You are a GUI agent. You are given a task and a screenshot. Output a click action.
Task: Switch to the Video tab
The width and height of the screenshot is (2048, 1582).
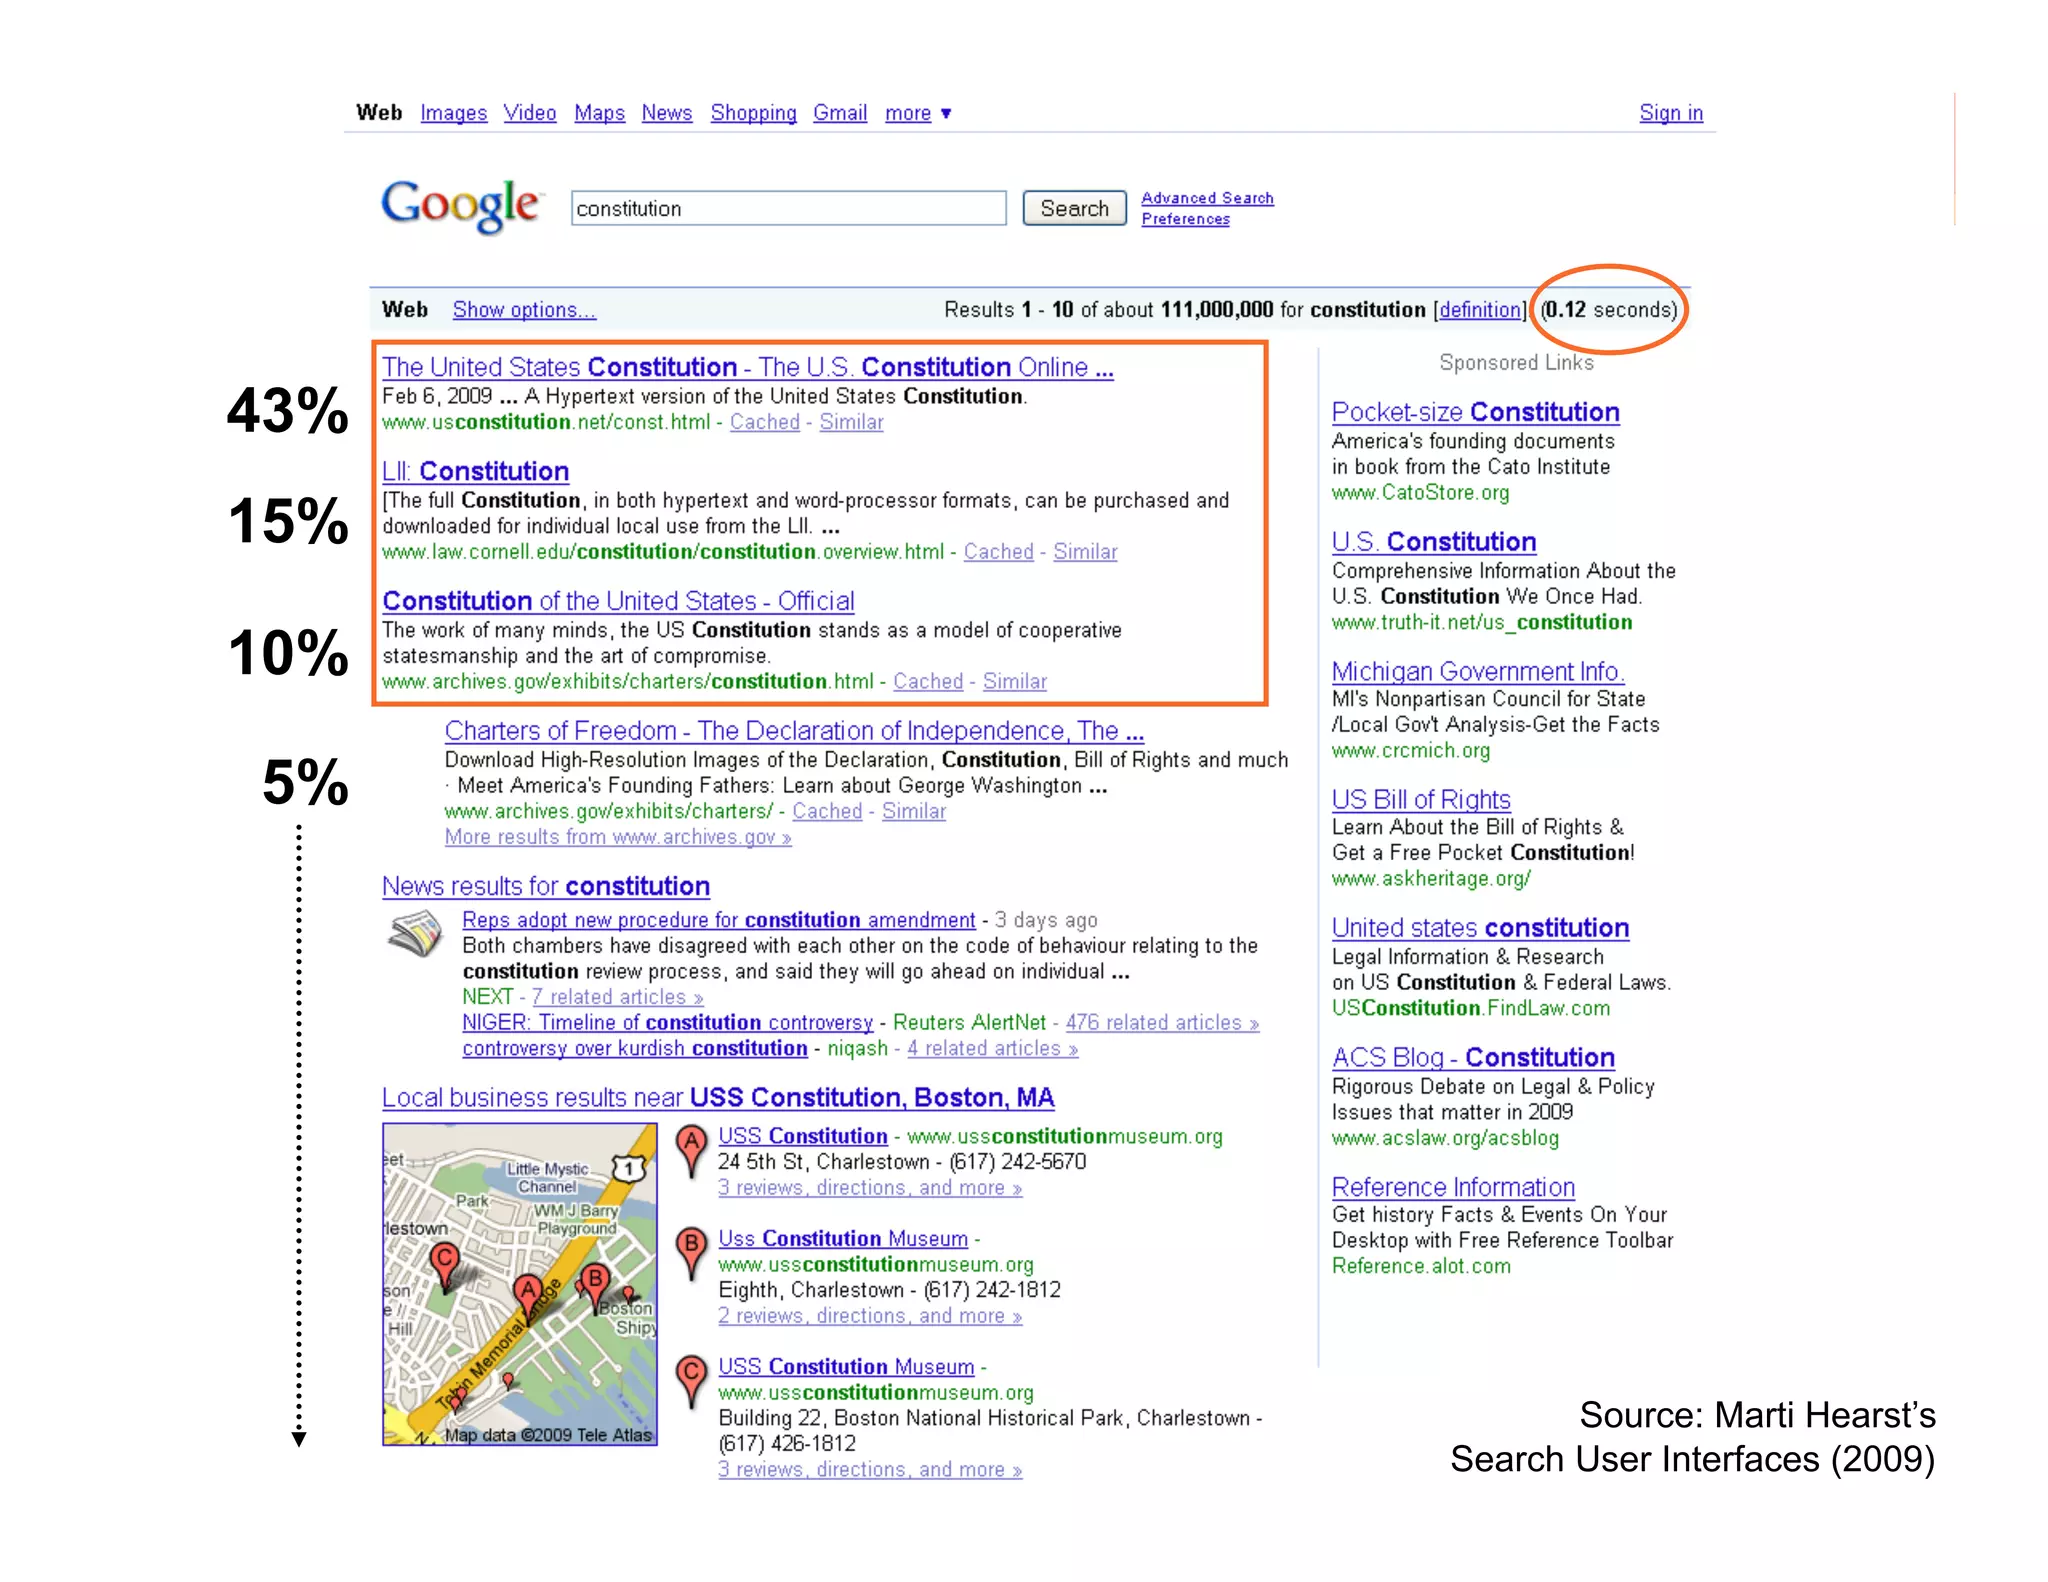click(529, 113)
